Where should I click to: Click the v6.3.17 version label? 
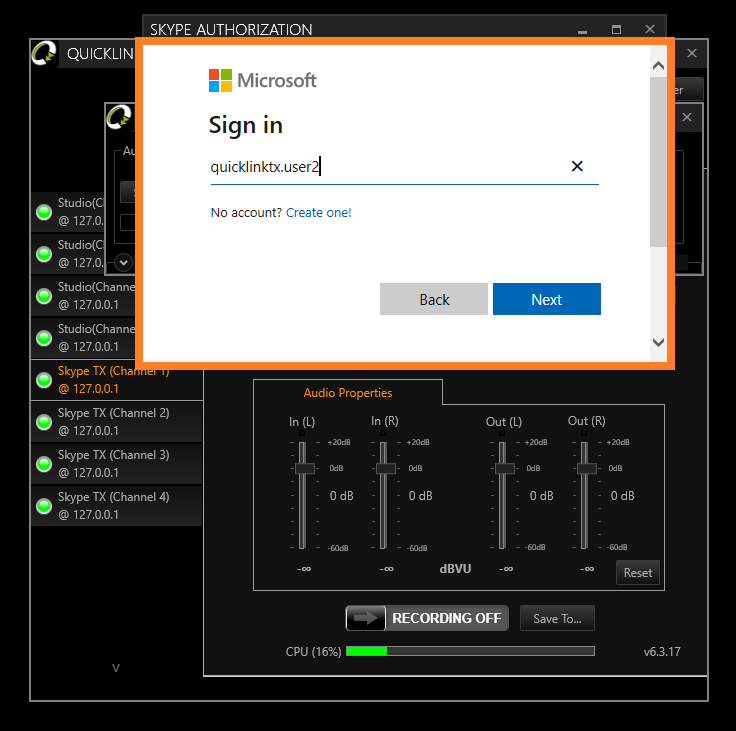[661, 652]
